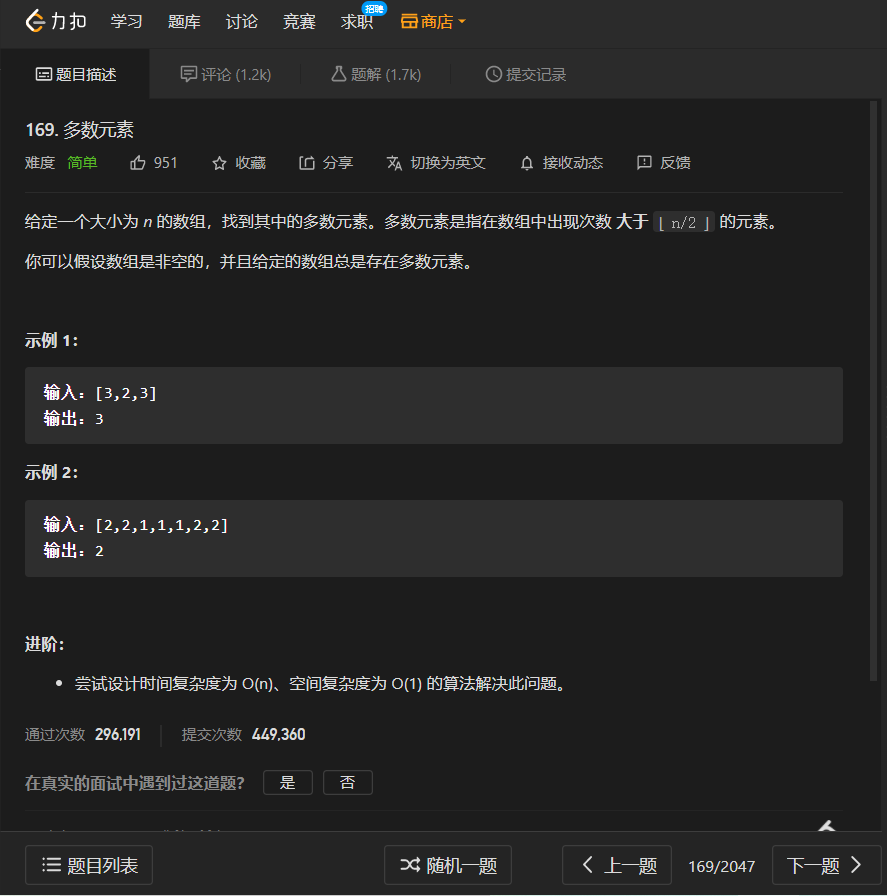Switch language via 切换为英文 translate icon
Image resolution: width=887 pixels, height=896 pixels.
point(394,163)
